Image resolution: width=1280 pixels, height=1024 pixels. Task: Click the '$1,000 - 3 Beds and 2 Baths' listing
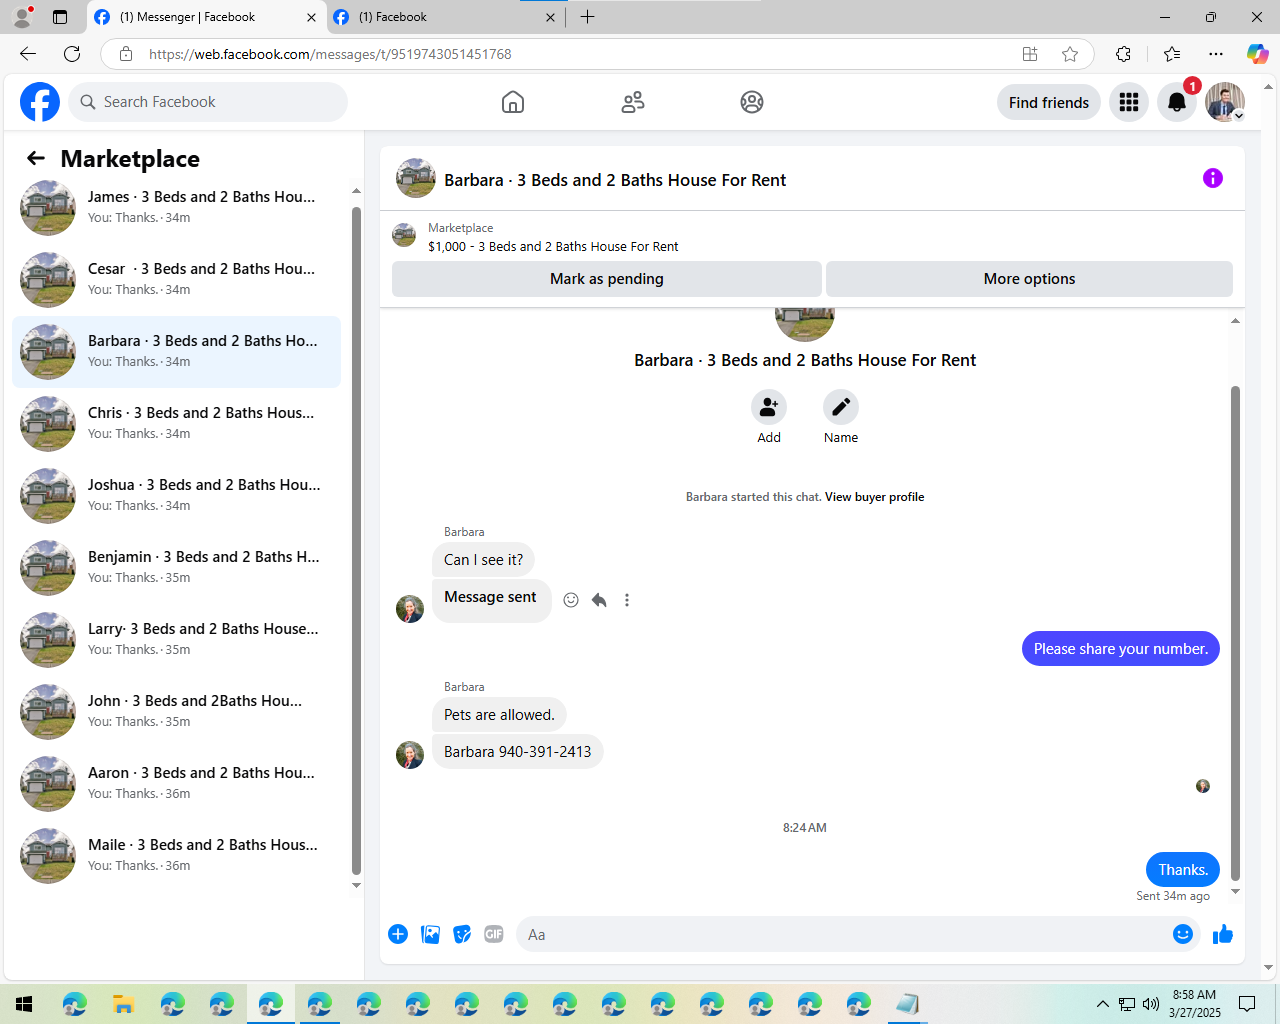tap(553, 247)
